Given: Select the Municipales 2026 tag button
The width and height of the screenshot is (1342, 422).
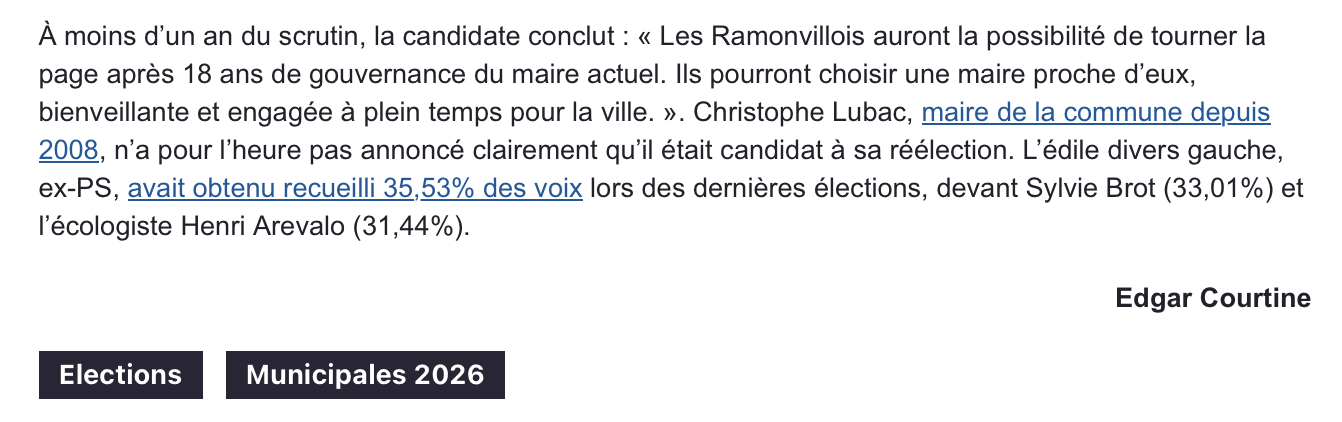Looking at the screenshot, I should coord(365,375).
